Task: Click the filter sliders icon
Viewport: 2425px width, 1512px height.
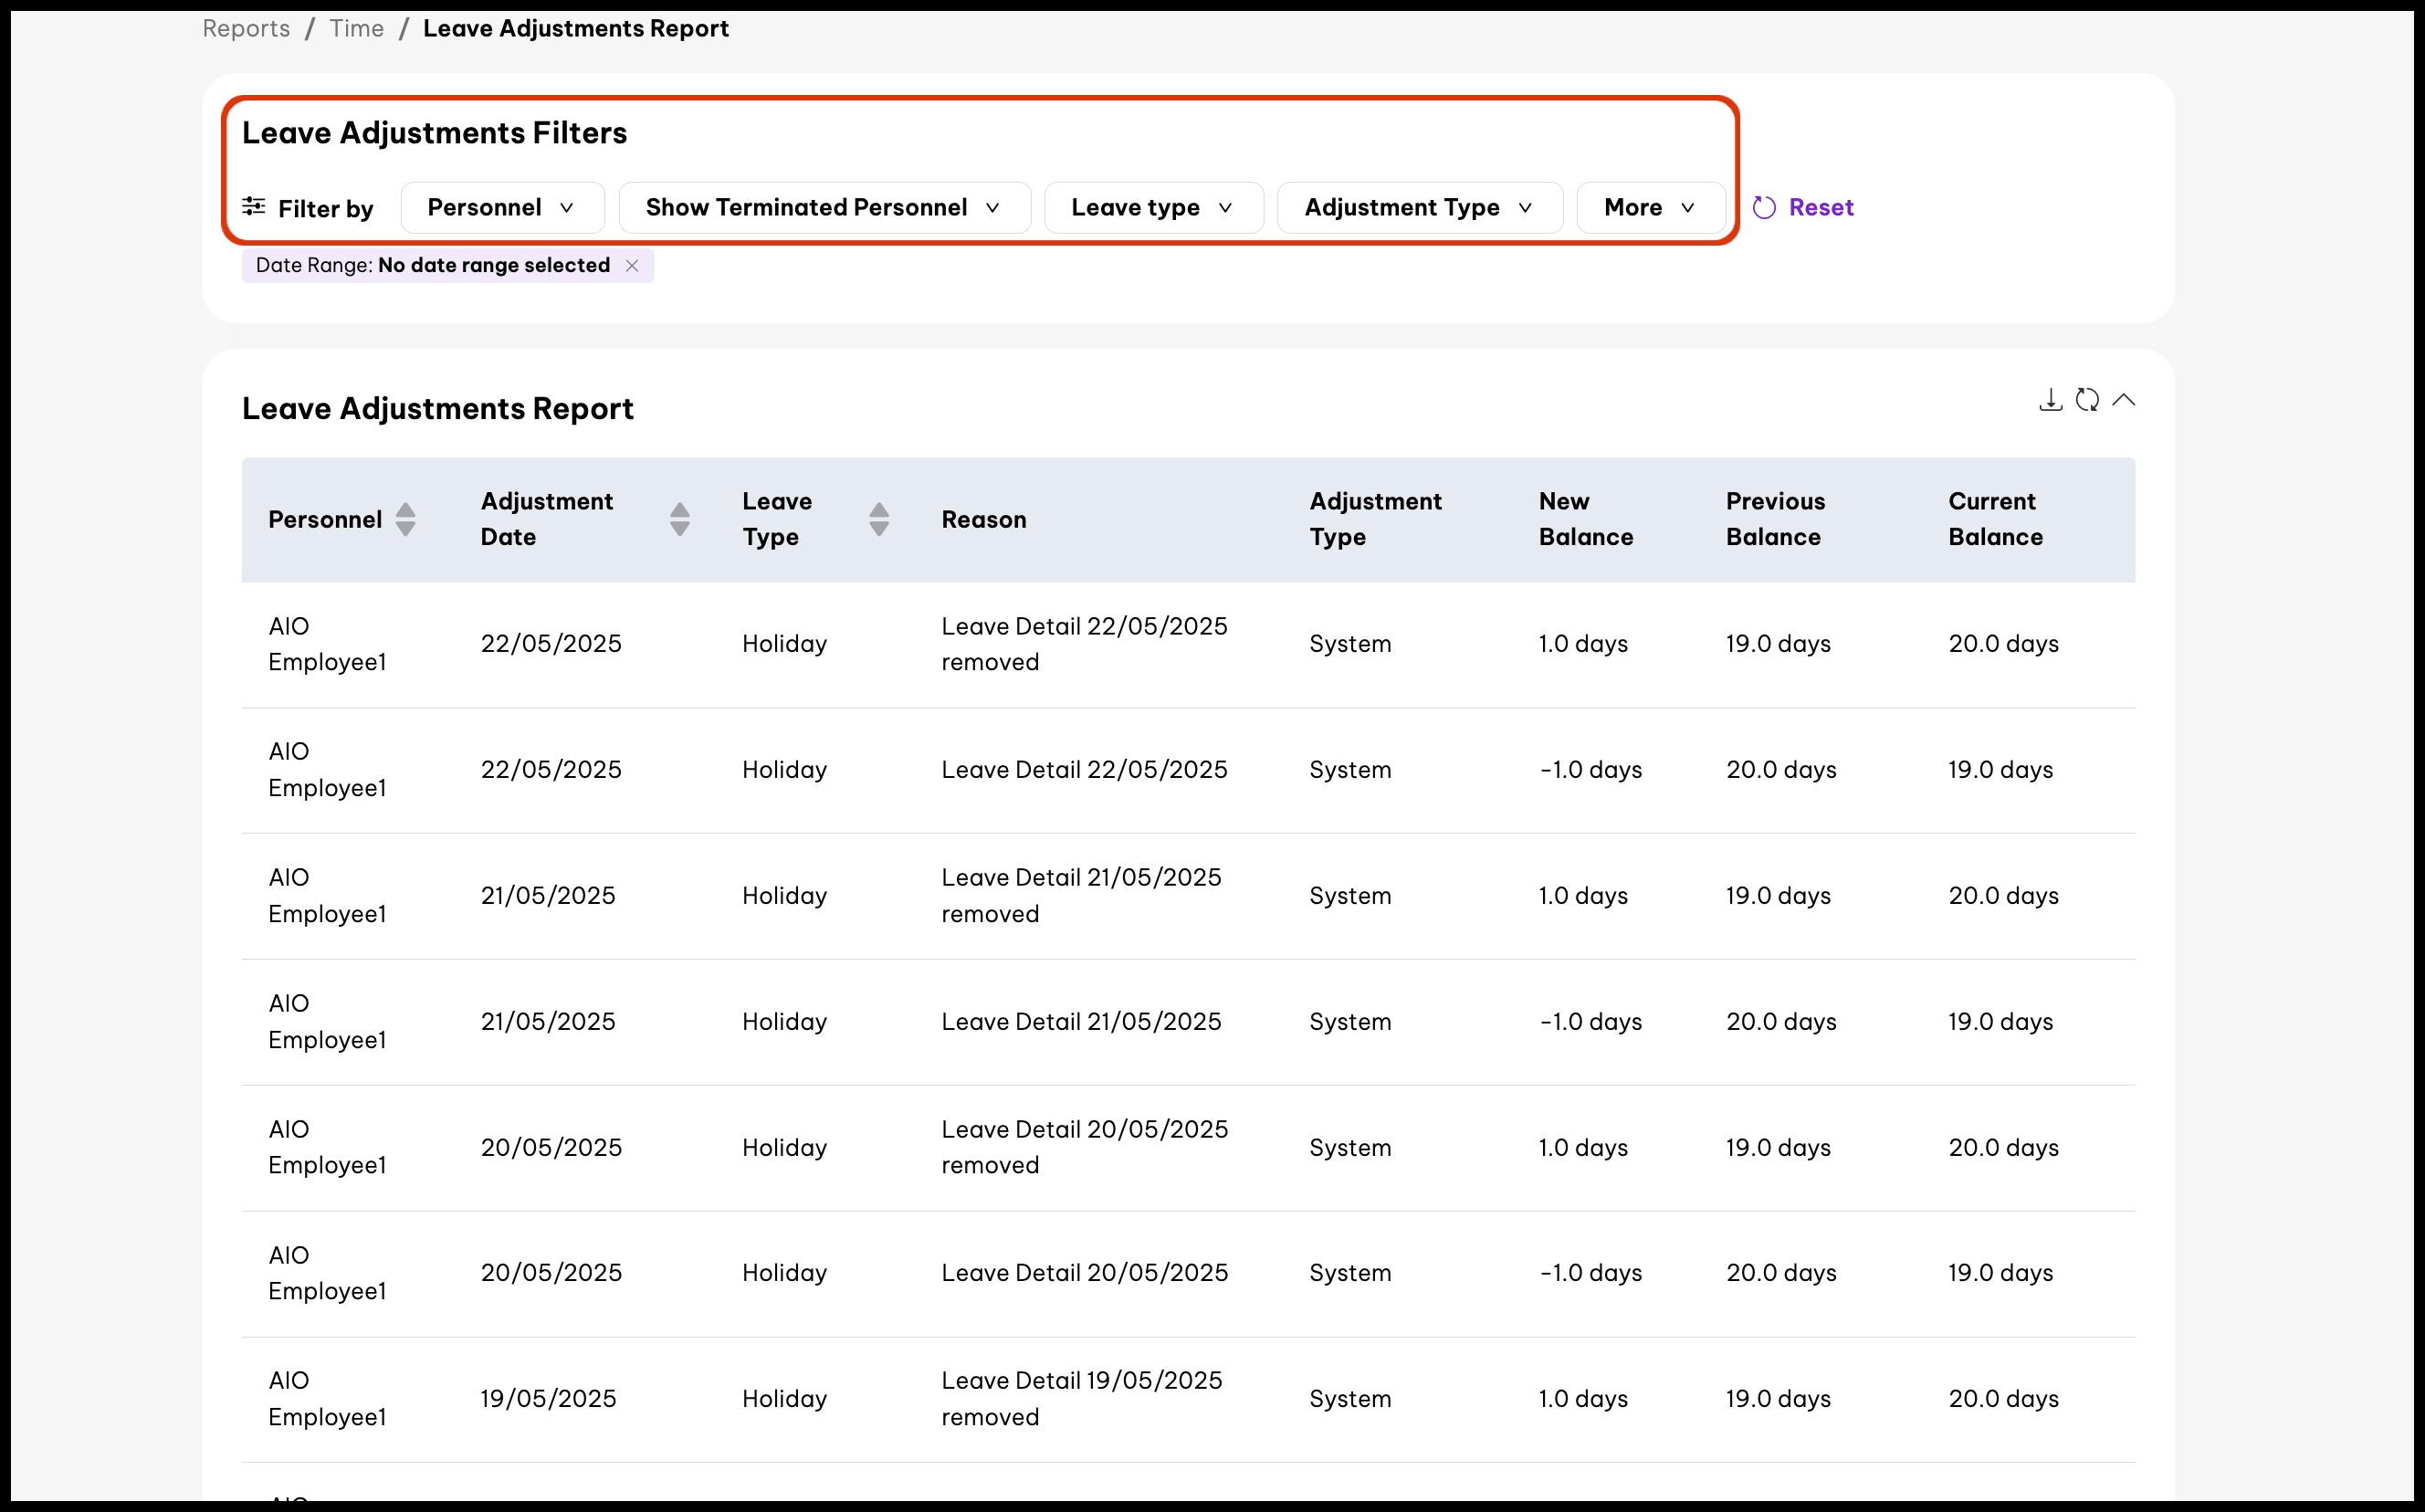Action: [254, 207]
